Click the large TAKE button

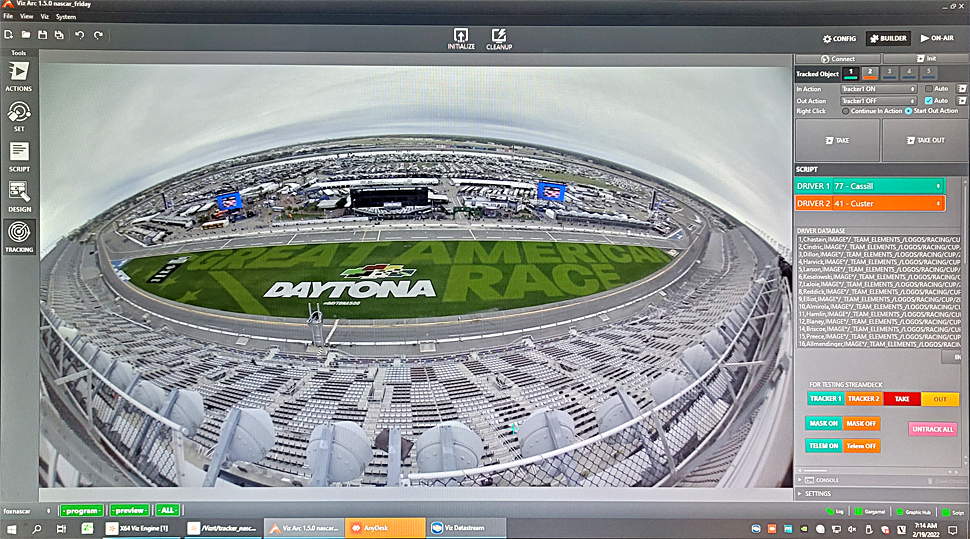pyautogui.click(x=837, y=140)
